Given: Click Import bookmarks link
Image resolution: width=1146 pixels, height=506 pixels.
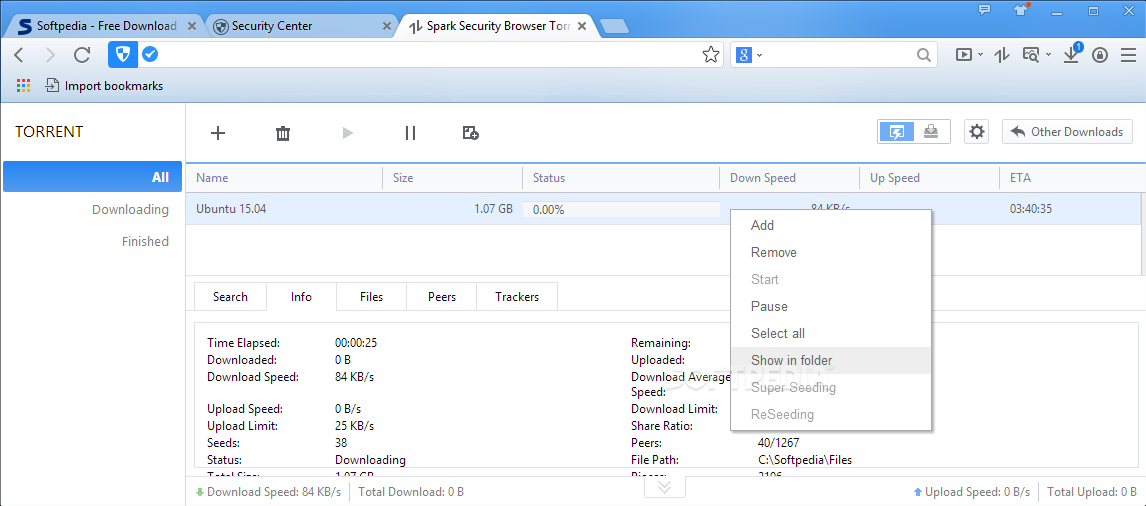Looking at the screenshot, I should tap(104, 86).
